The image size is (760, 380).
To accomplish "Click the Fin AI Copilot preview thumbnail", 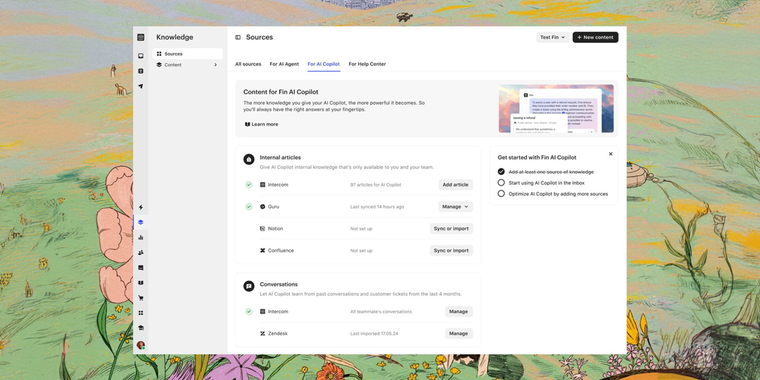I will [556, 109].
